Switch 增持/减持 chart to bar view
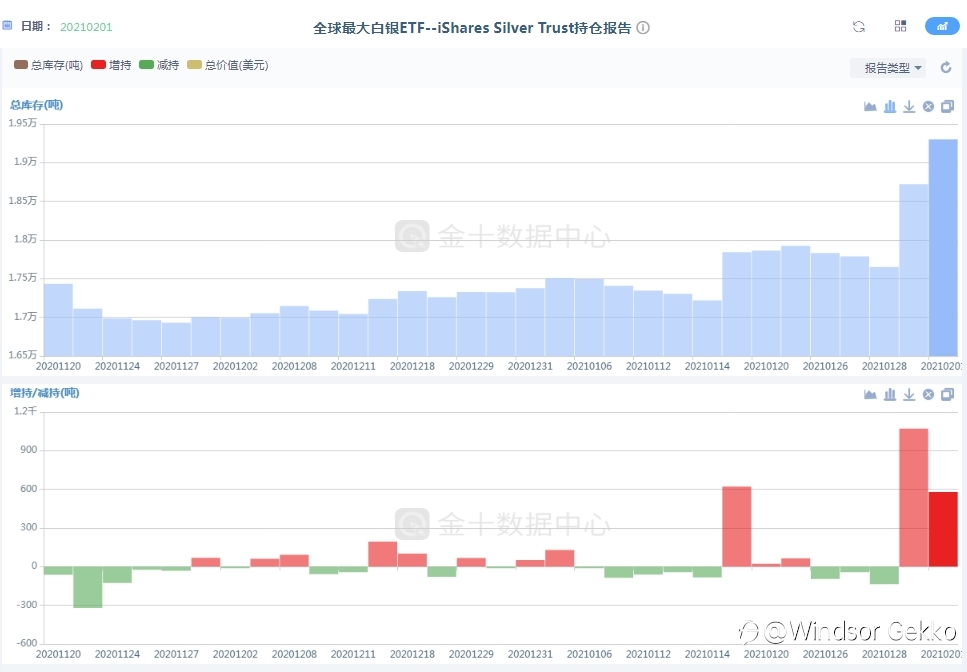This screenshot has height=672, width=967. coord(890,395)
